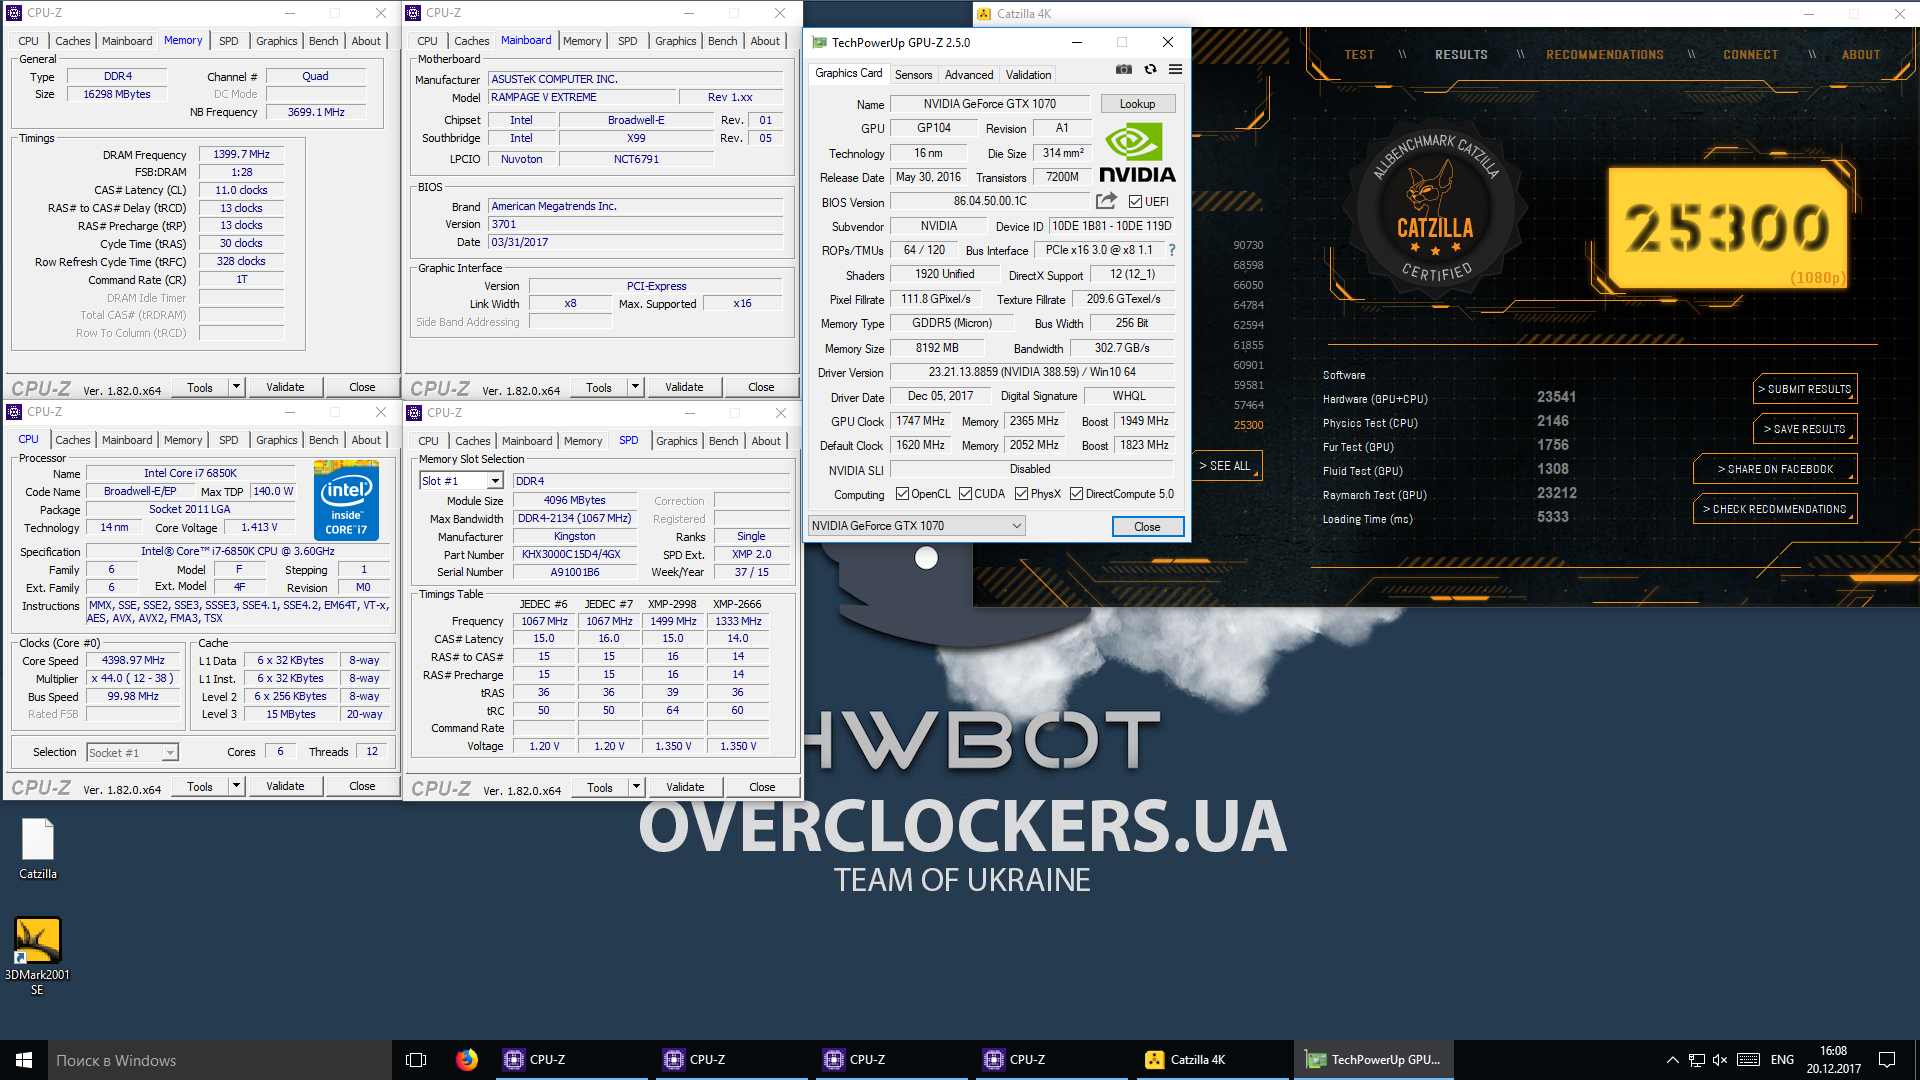
Task: Click the network tray icon
Action: [x=1696, y=1060]
